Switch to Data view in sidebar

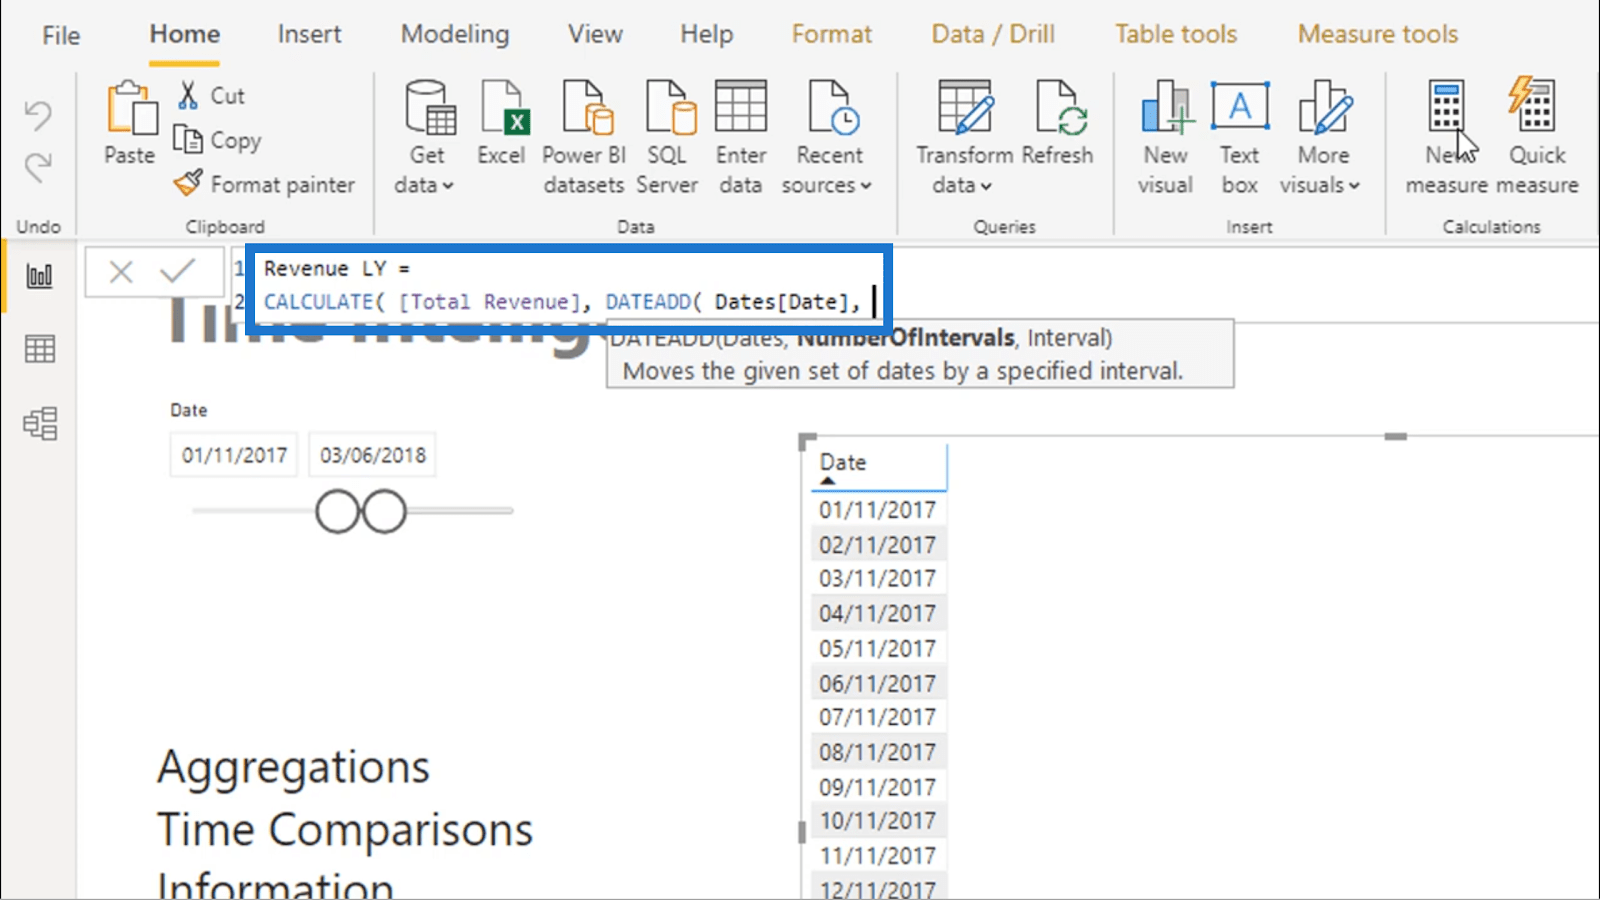[40, 350]
